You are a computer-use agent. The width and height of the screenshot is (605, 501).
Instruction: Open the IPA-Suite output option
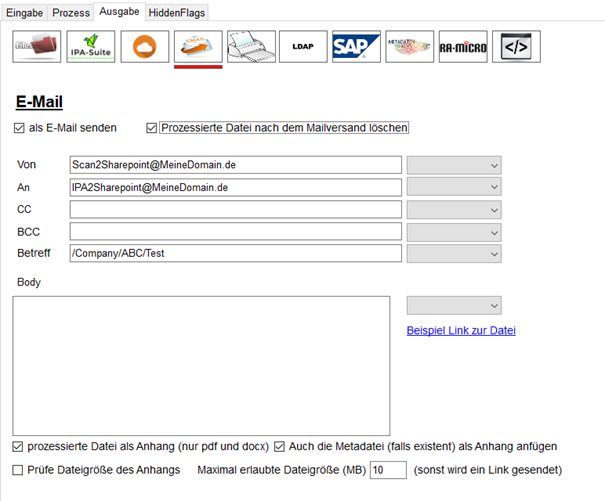(90, 47)
